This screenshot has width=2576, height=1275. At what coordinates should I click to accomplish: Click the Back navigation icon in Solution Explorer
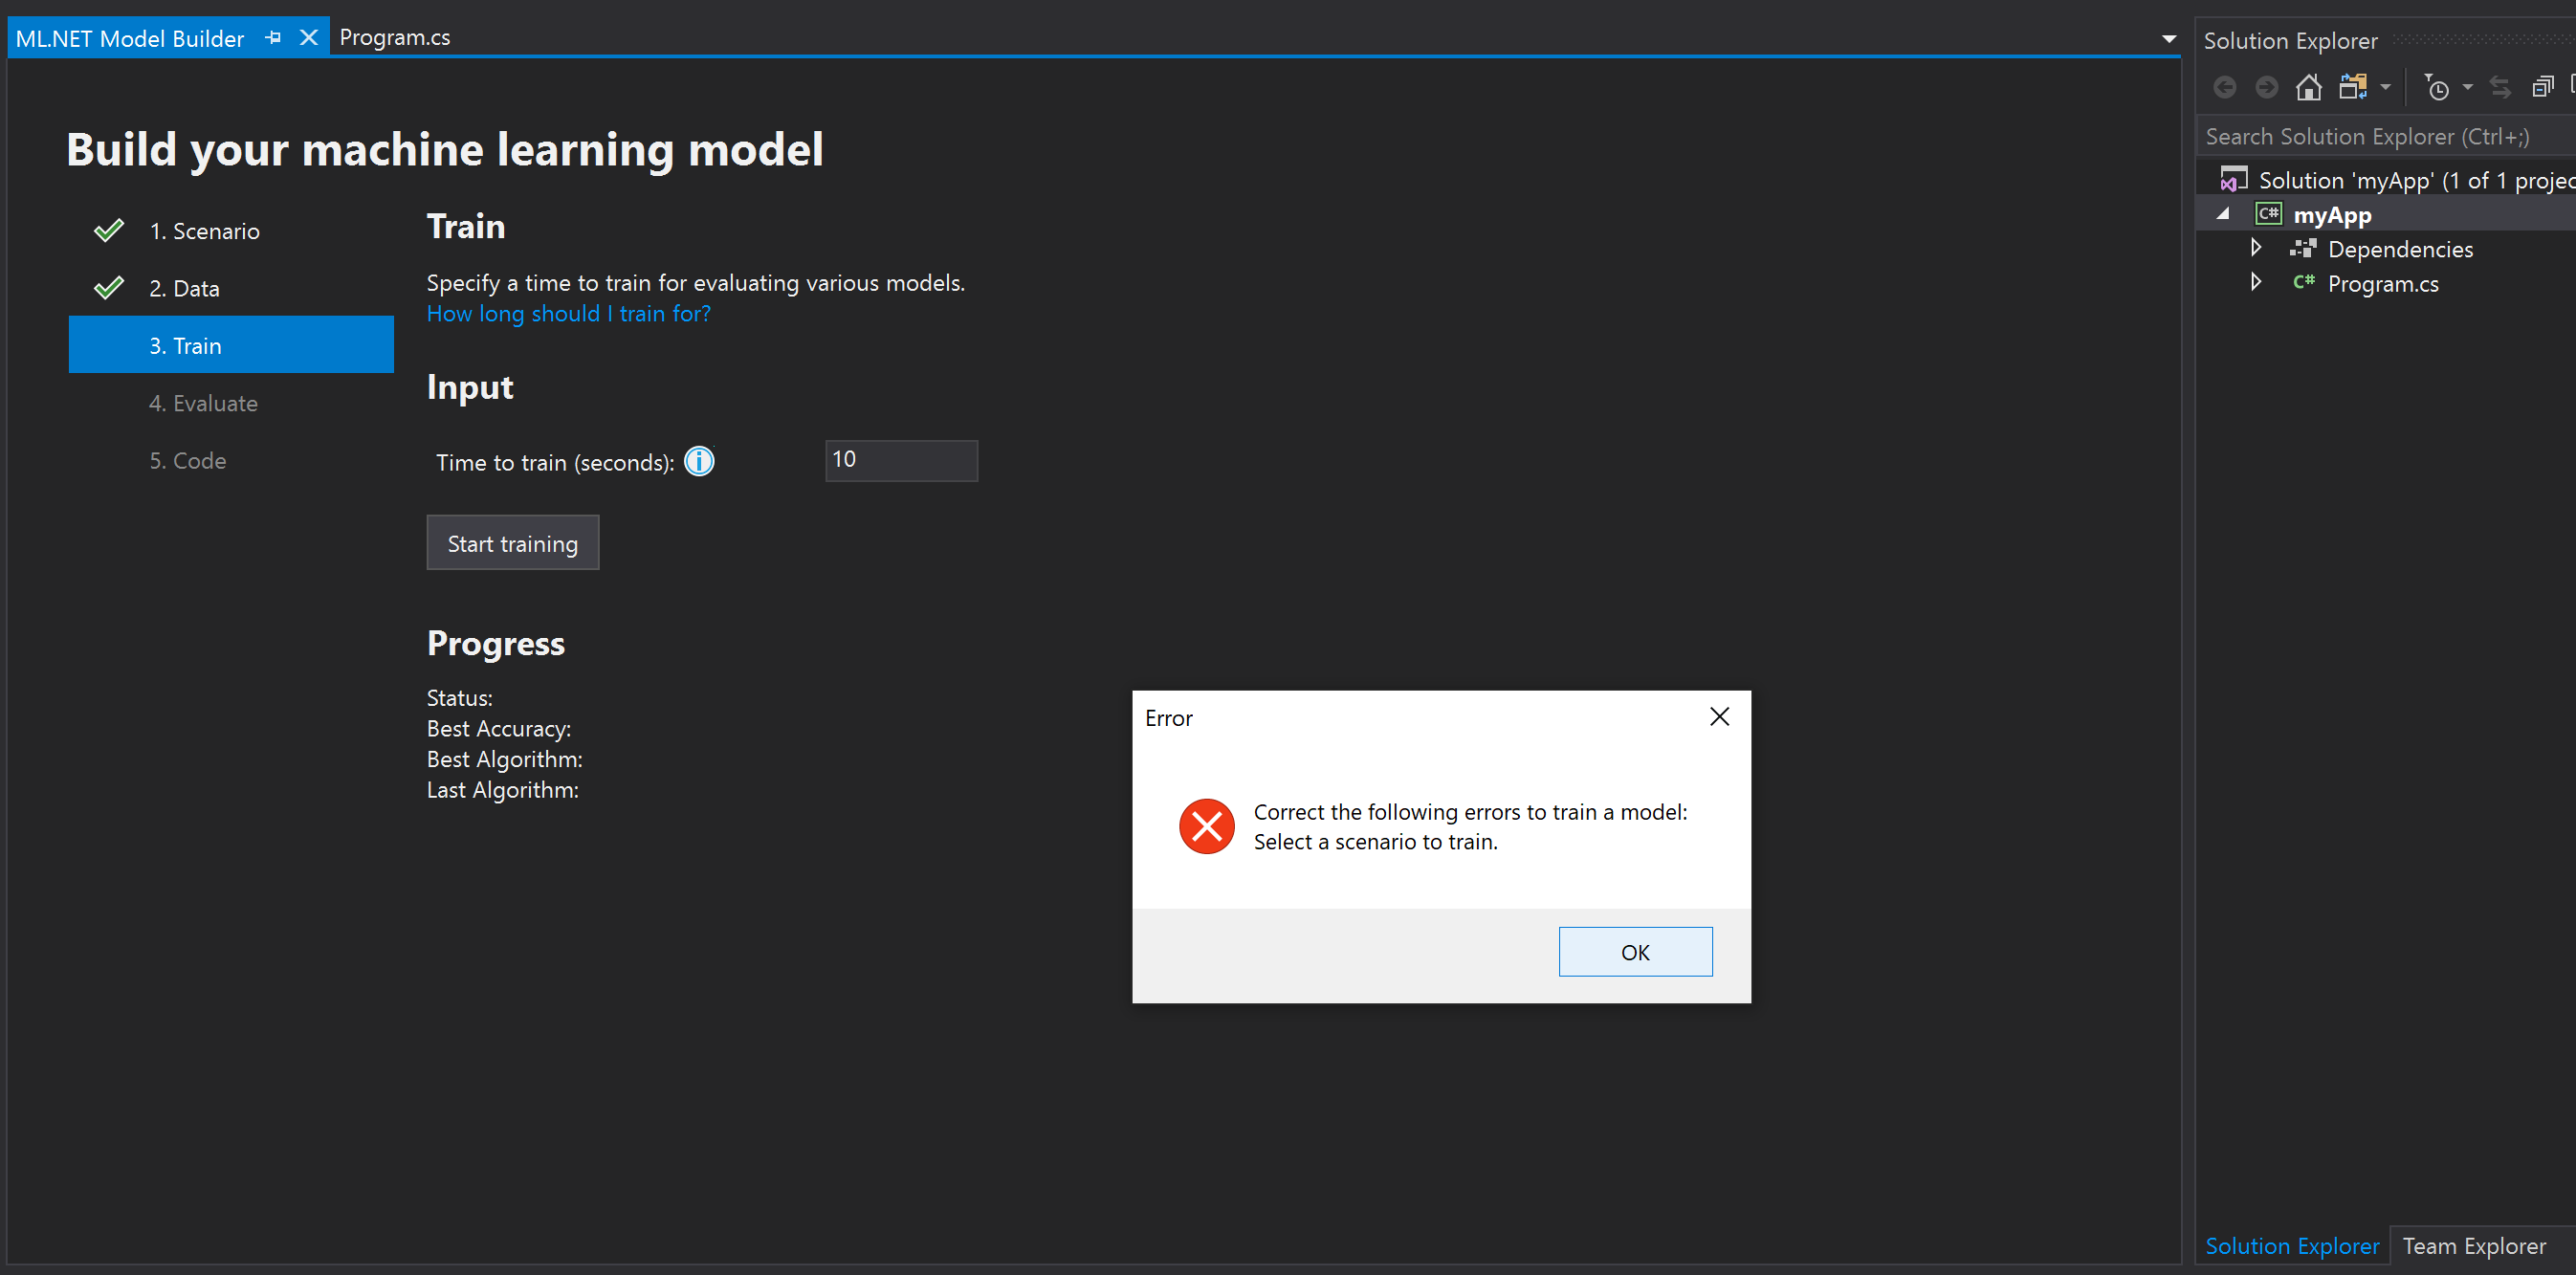[x=2224, y=87]
